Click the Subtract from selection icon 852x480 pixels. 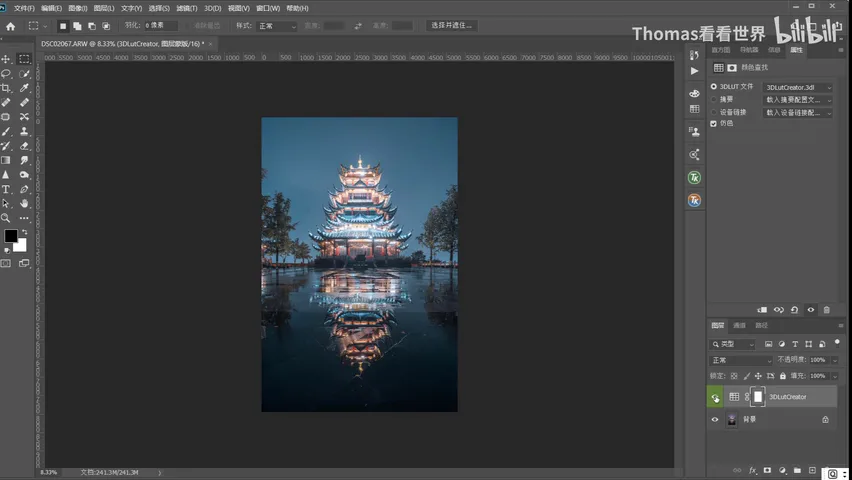tap(92, 26)
